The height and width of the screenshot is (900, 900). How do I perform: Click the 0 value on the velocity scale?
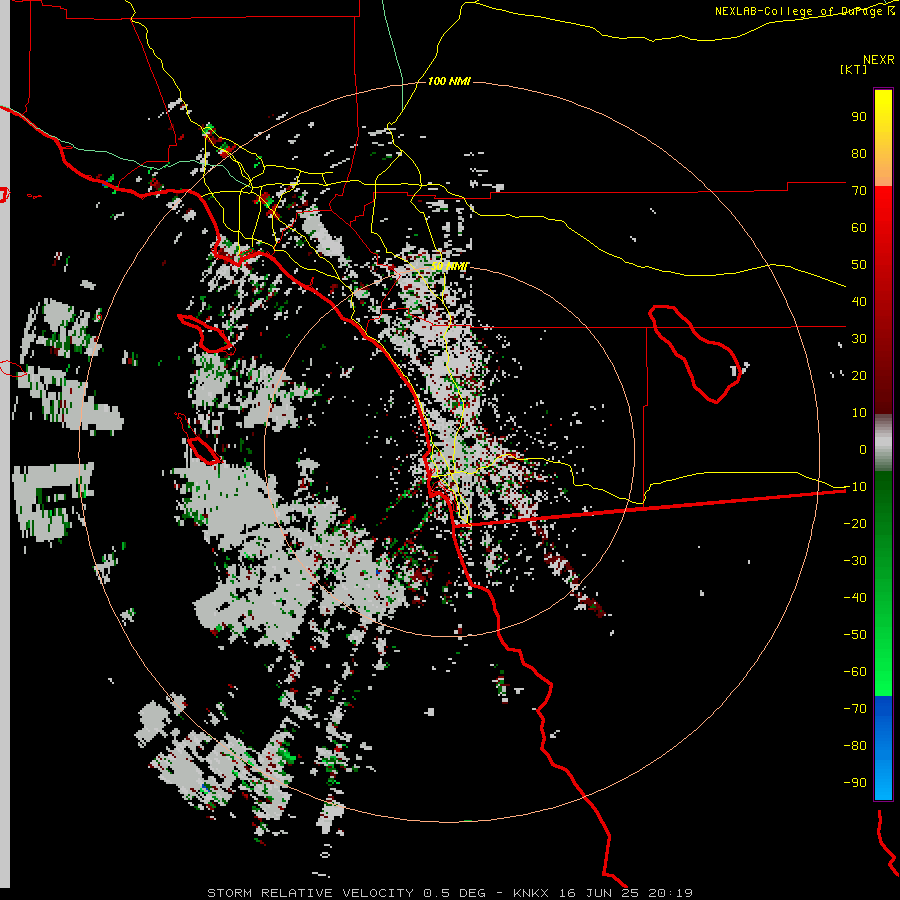pyautogui.click(x=863, y=449)
